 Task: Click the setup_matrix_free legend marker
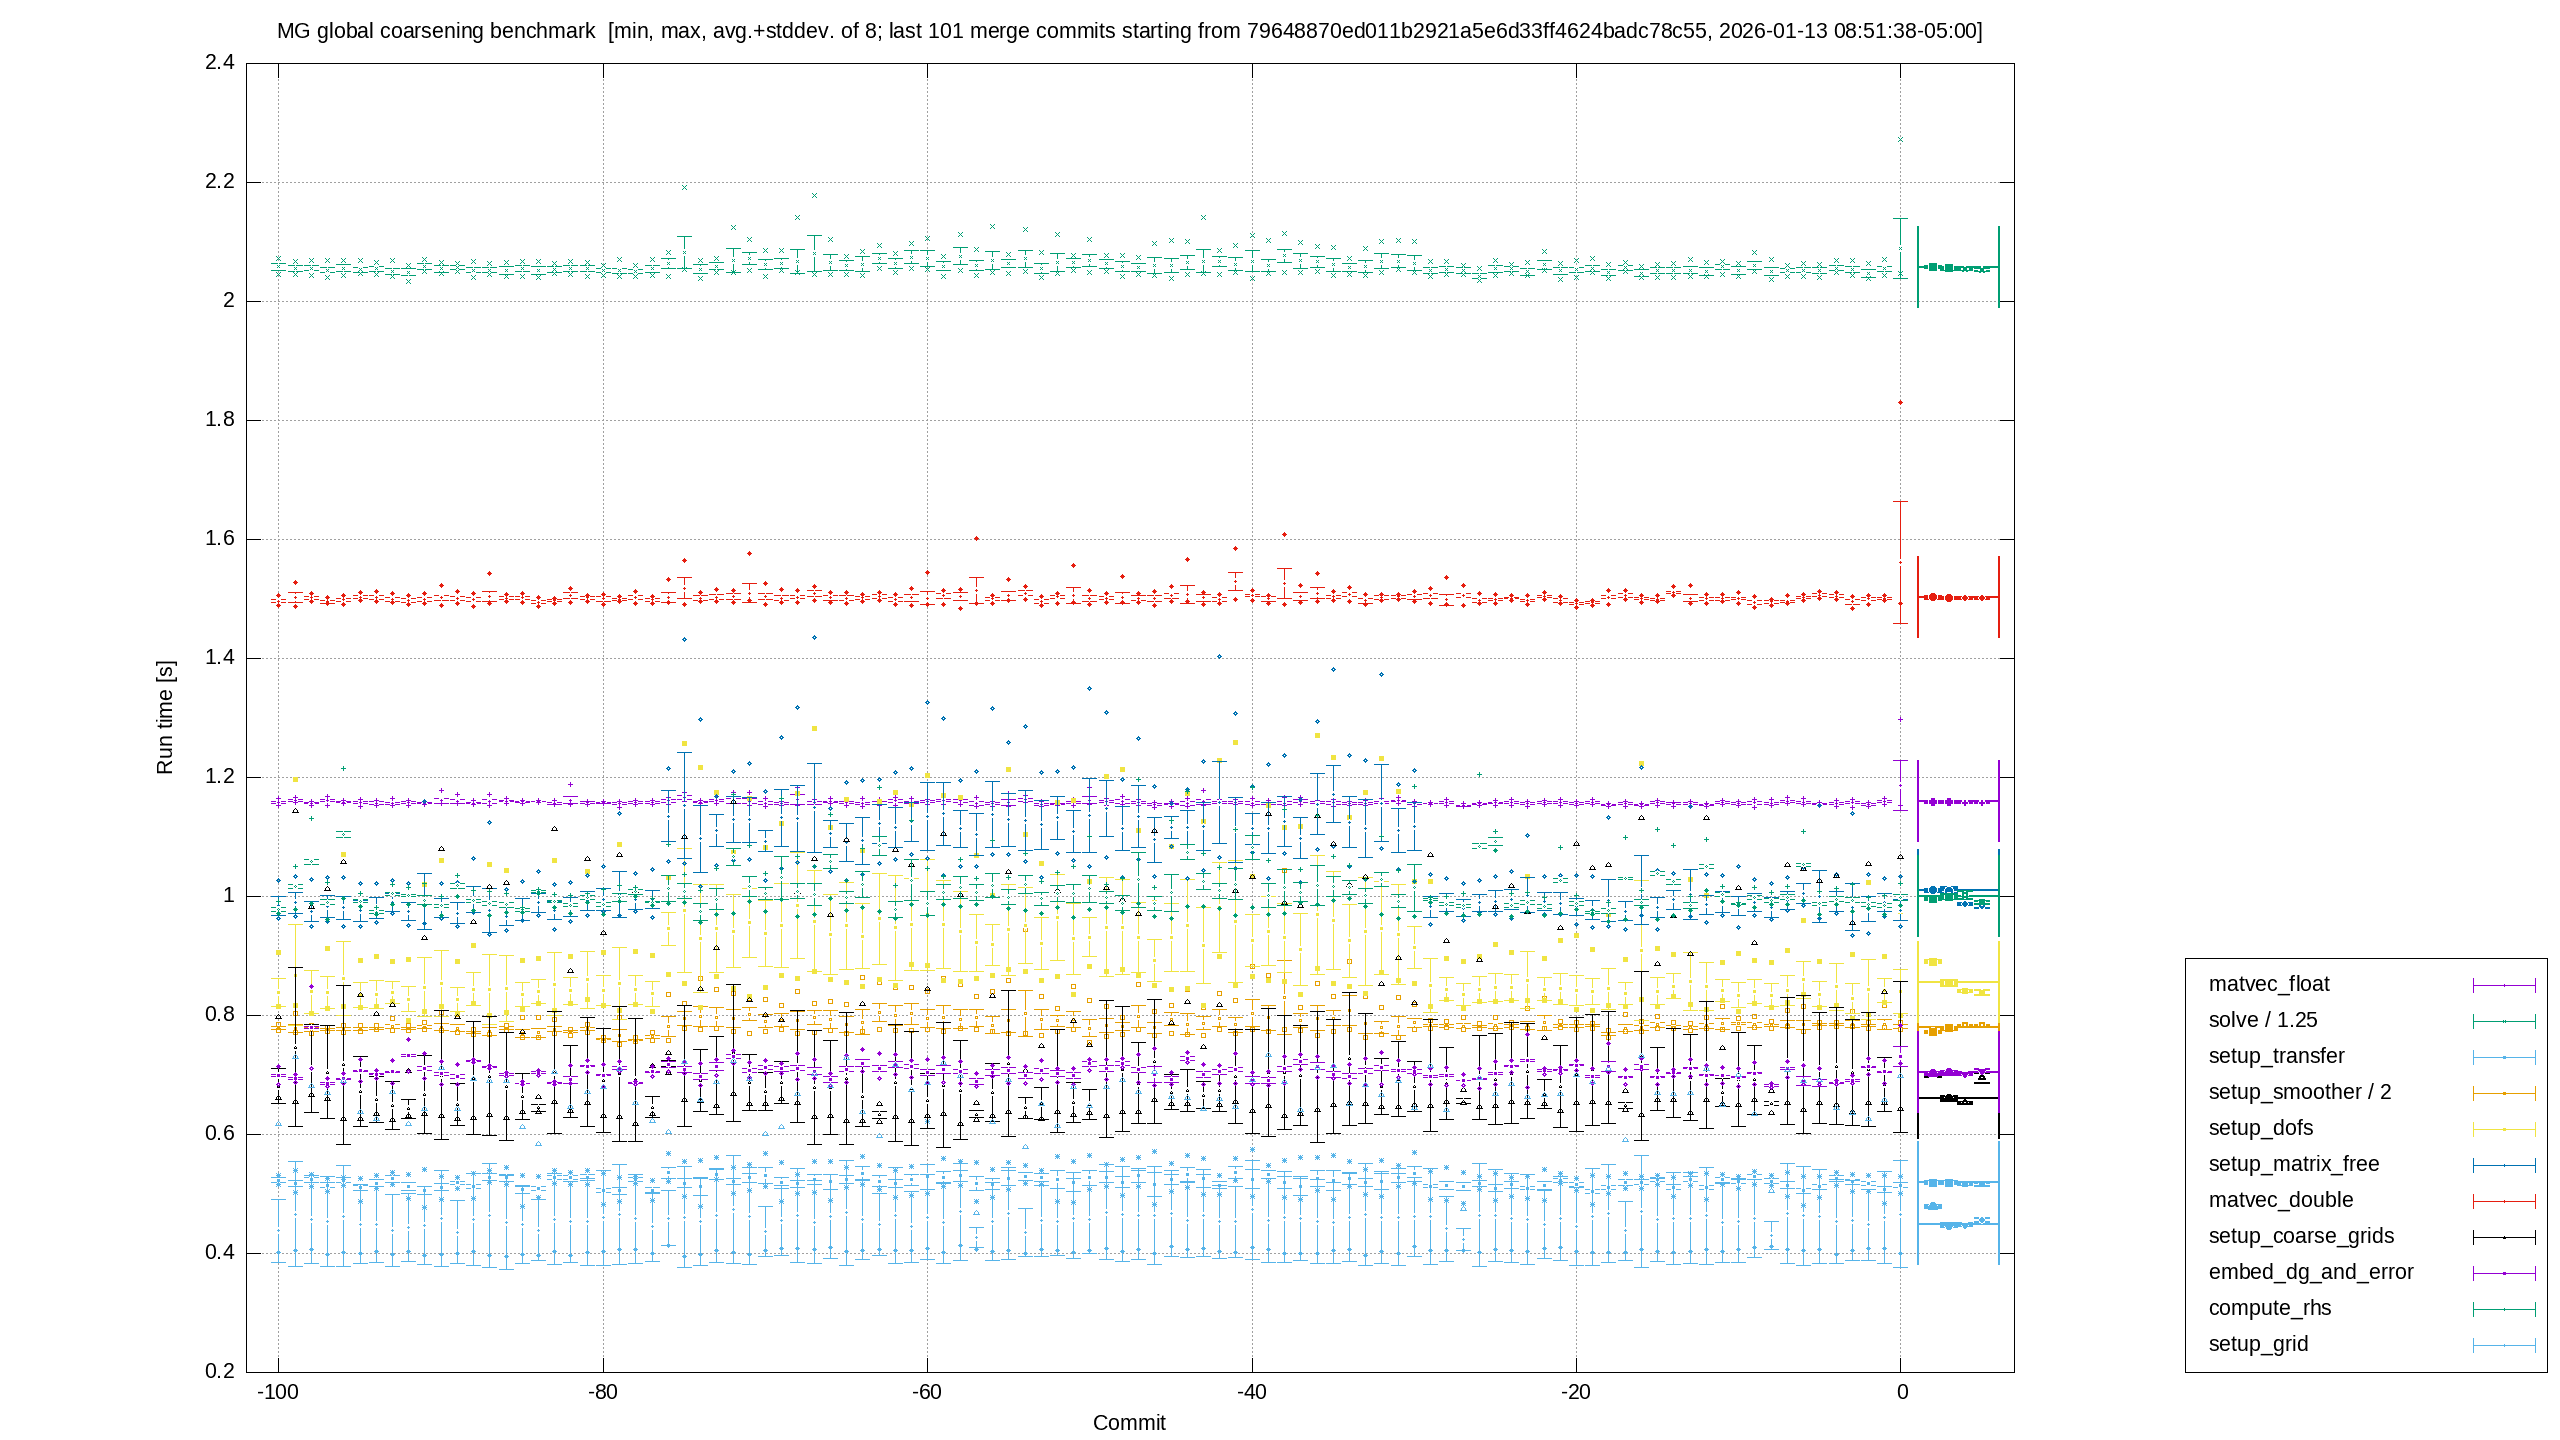pos(2504,1165)
